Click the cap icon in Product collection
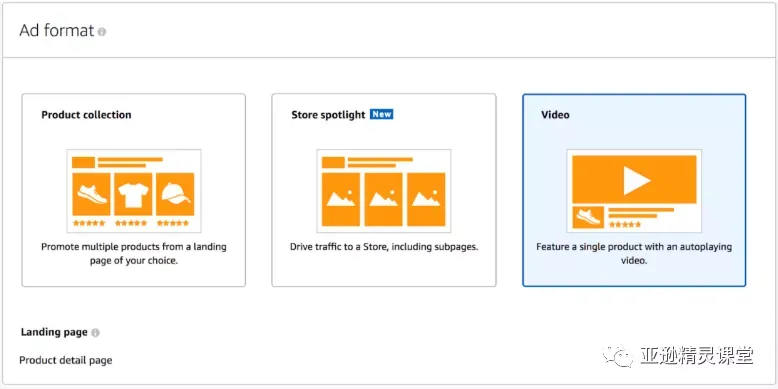The height and width of the screenshot is (389, 778). click(175, 194)
